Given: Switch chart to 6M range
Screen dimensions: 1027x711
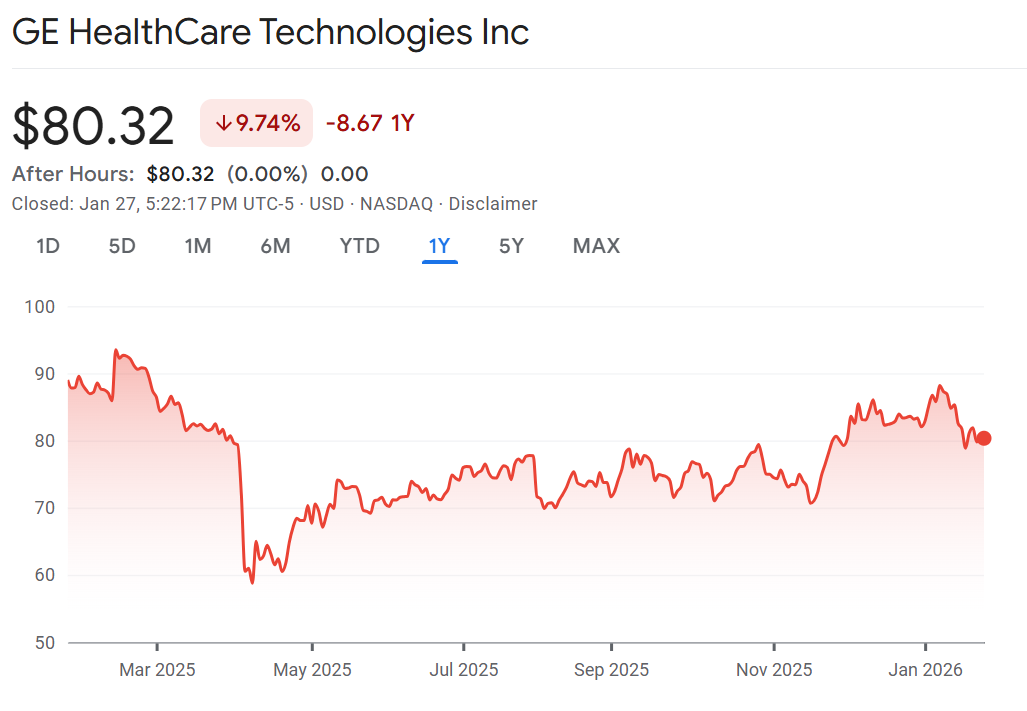Looking at the screenshot, I should pyautogui.click(x=275, y=246).
